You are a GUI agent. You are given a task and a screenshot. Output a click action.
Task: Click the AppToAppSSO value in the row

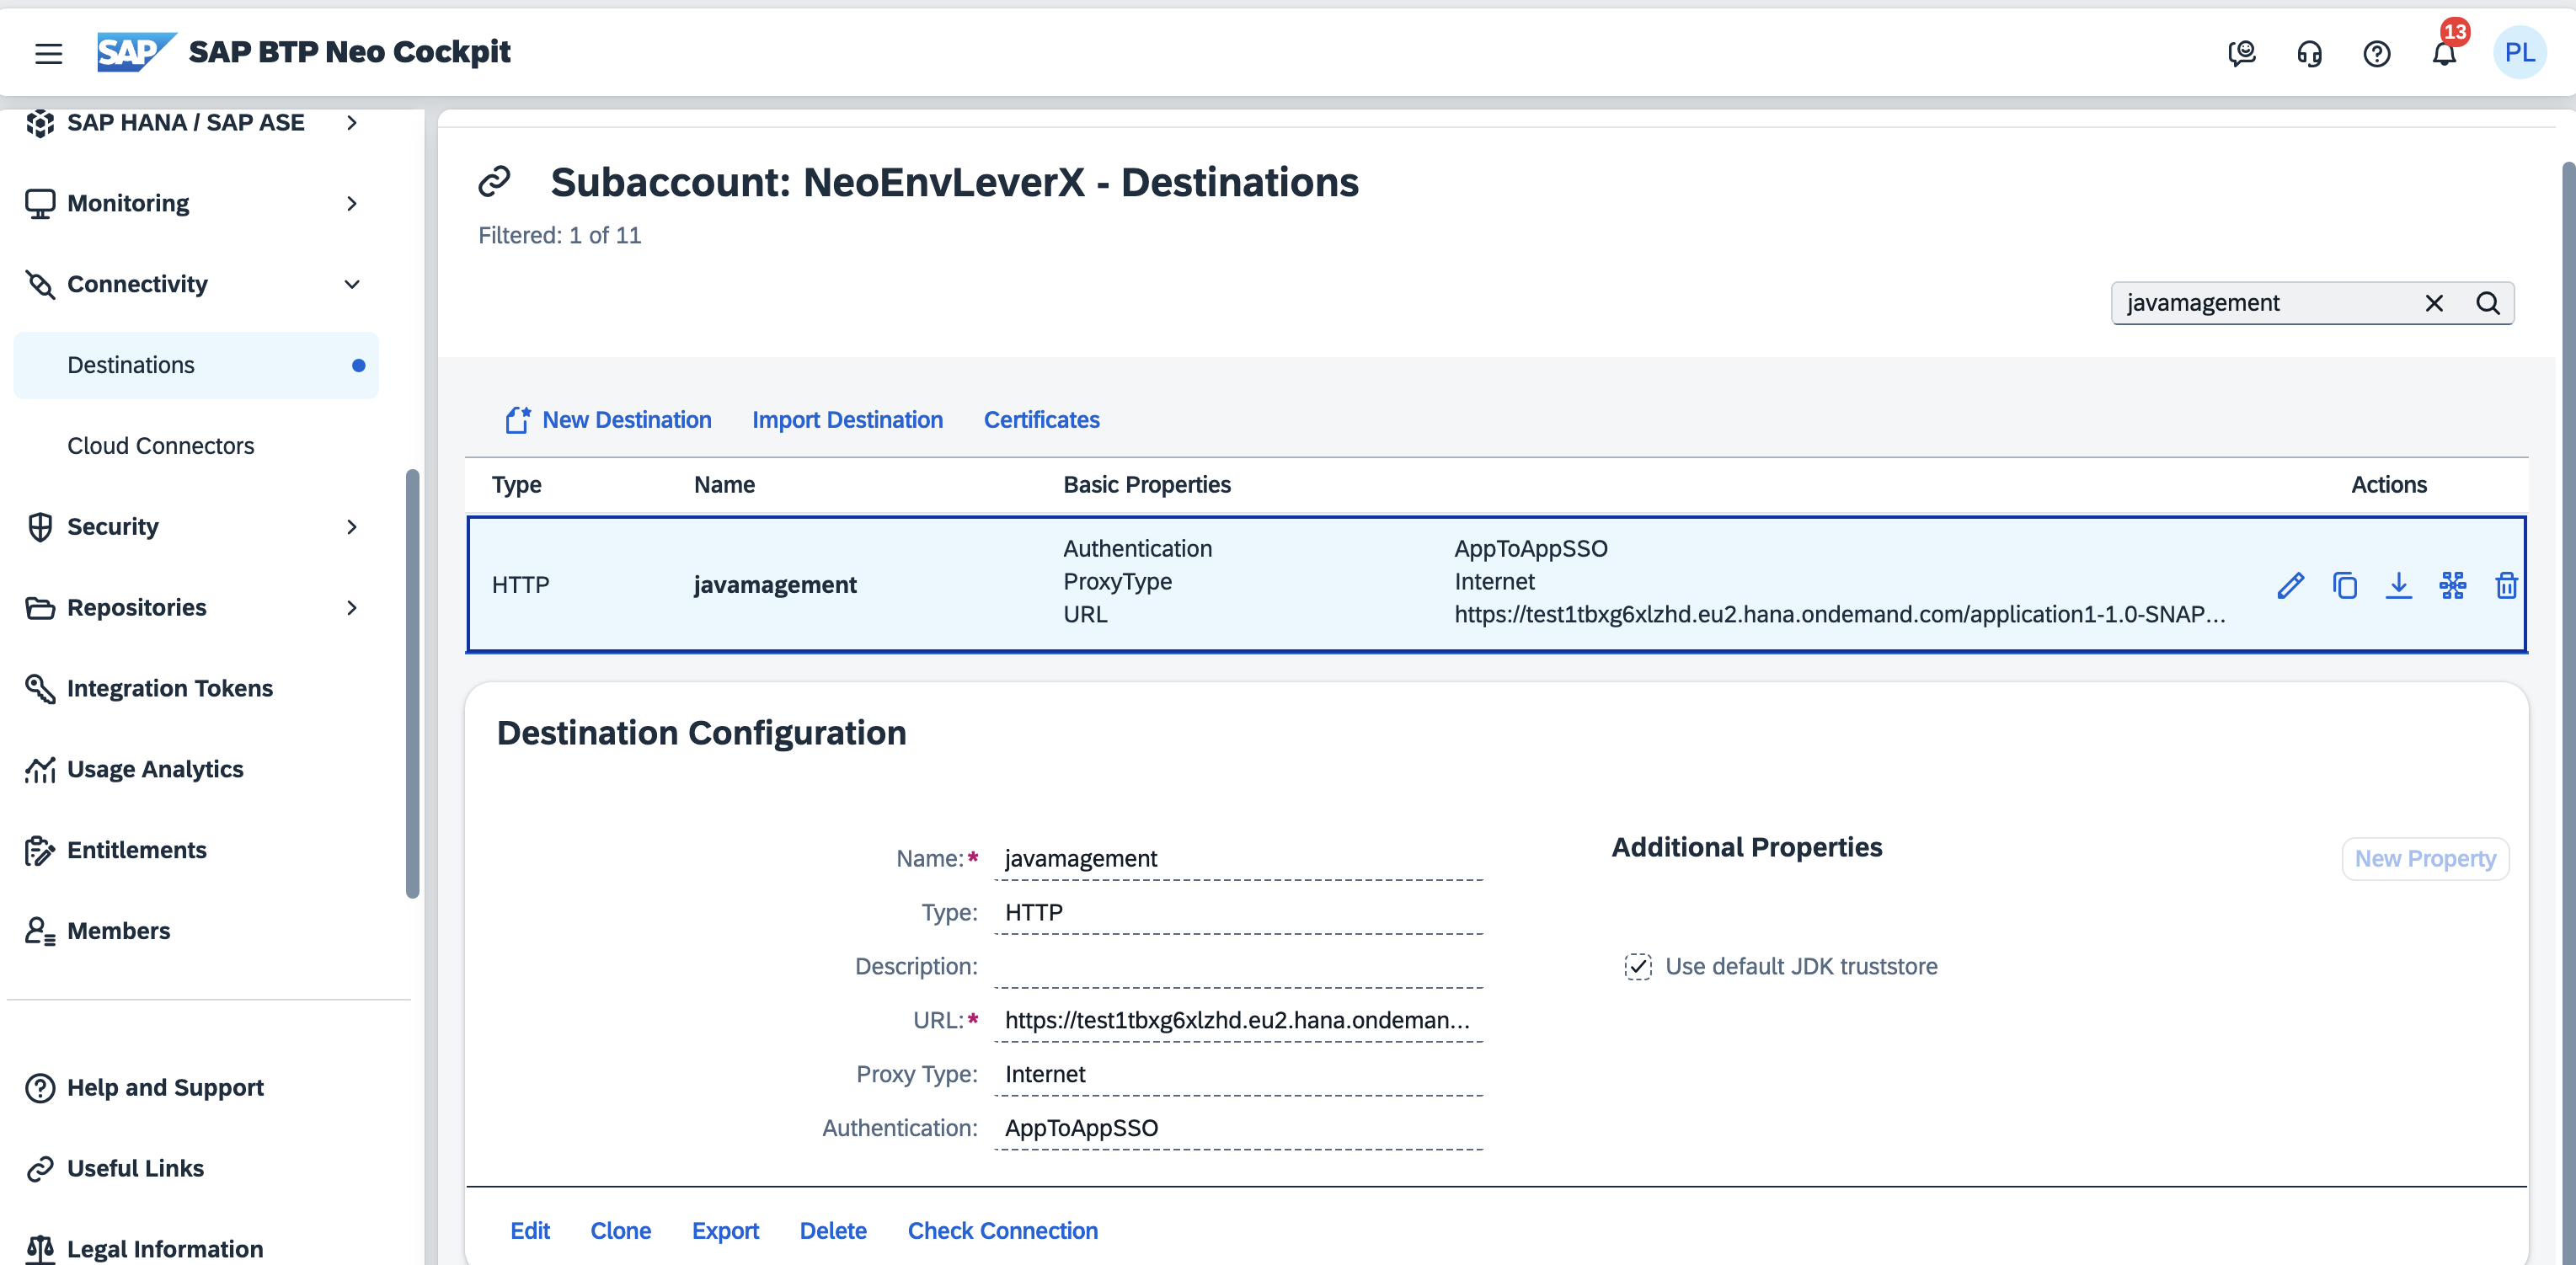click(1531, 549)
